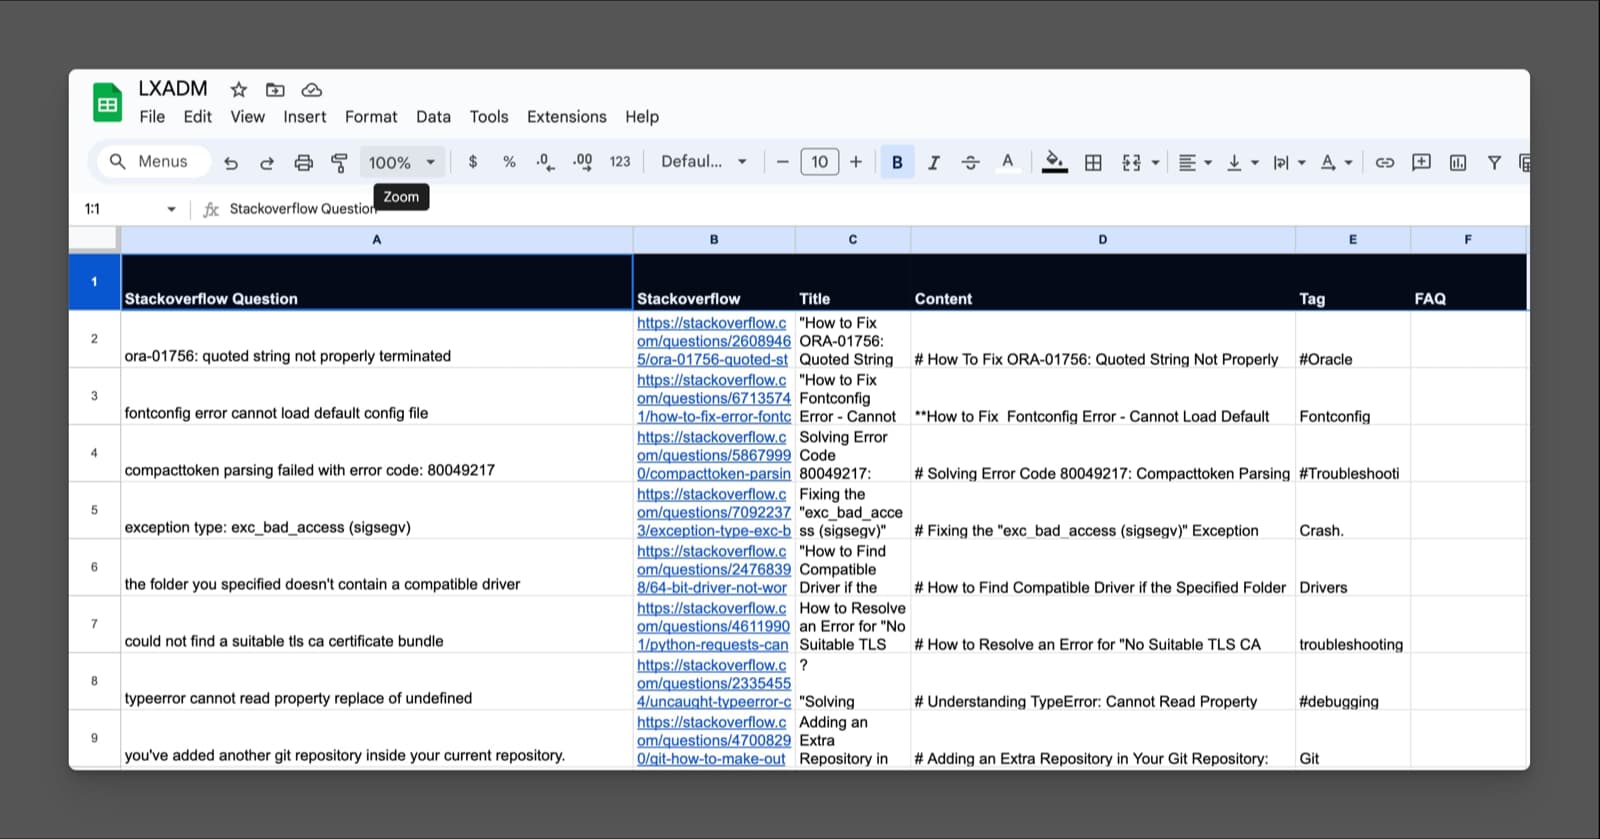The image size is (1600, 839).
Task: Select row 5 header
Action: (x=94, y=510)
